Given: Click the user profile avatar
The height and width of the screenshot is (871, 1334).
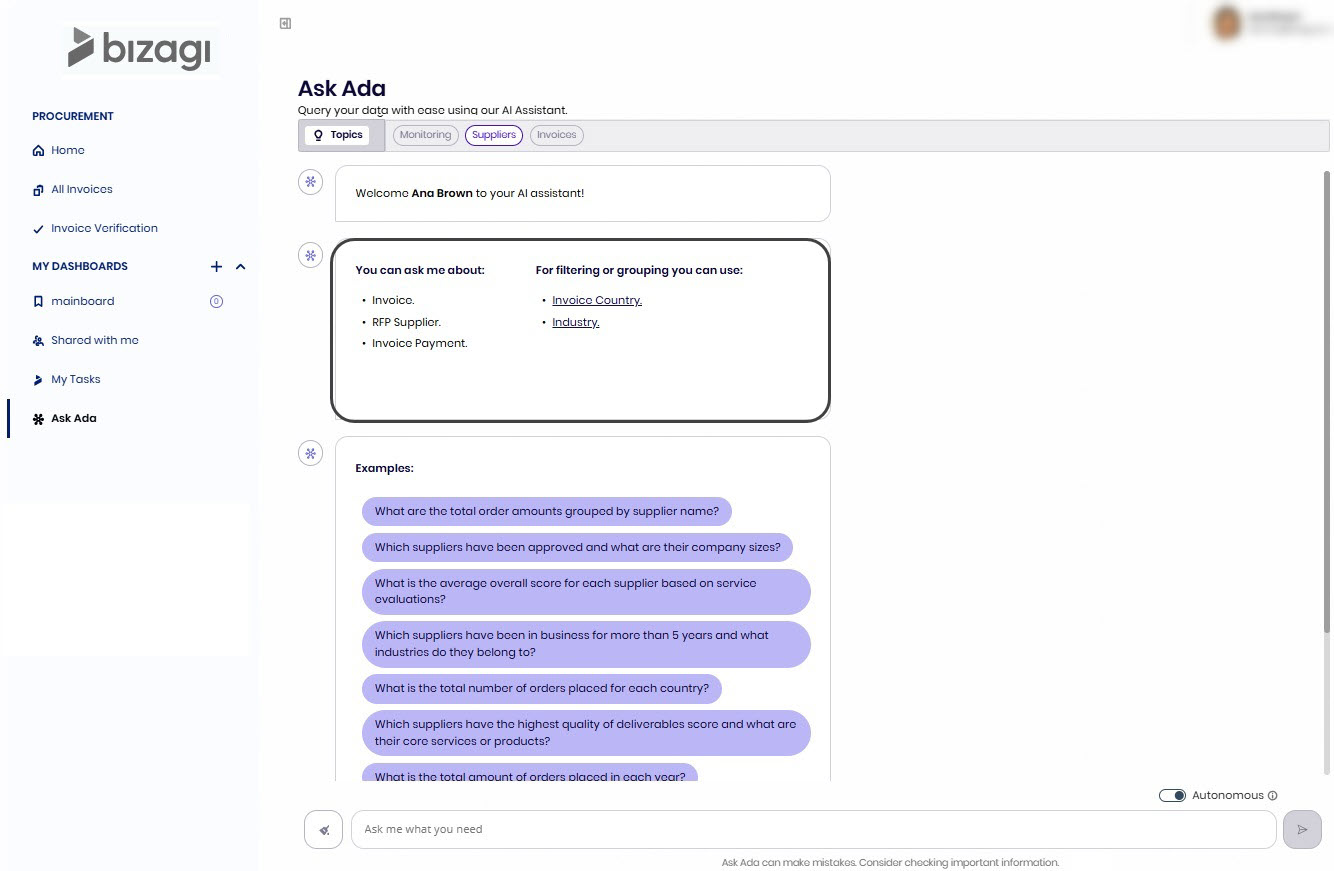Looking at the screenshot, I should pyautogui.click(x=1227, y=23).
